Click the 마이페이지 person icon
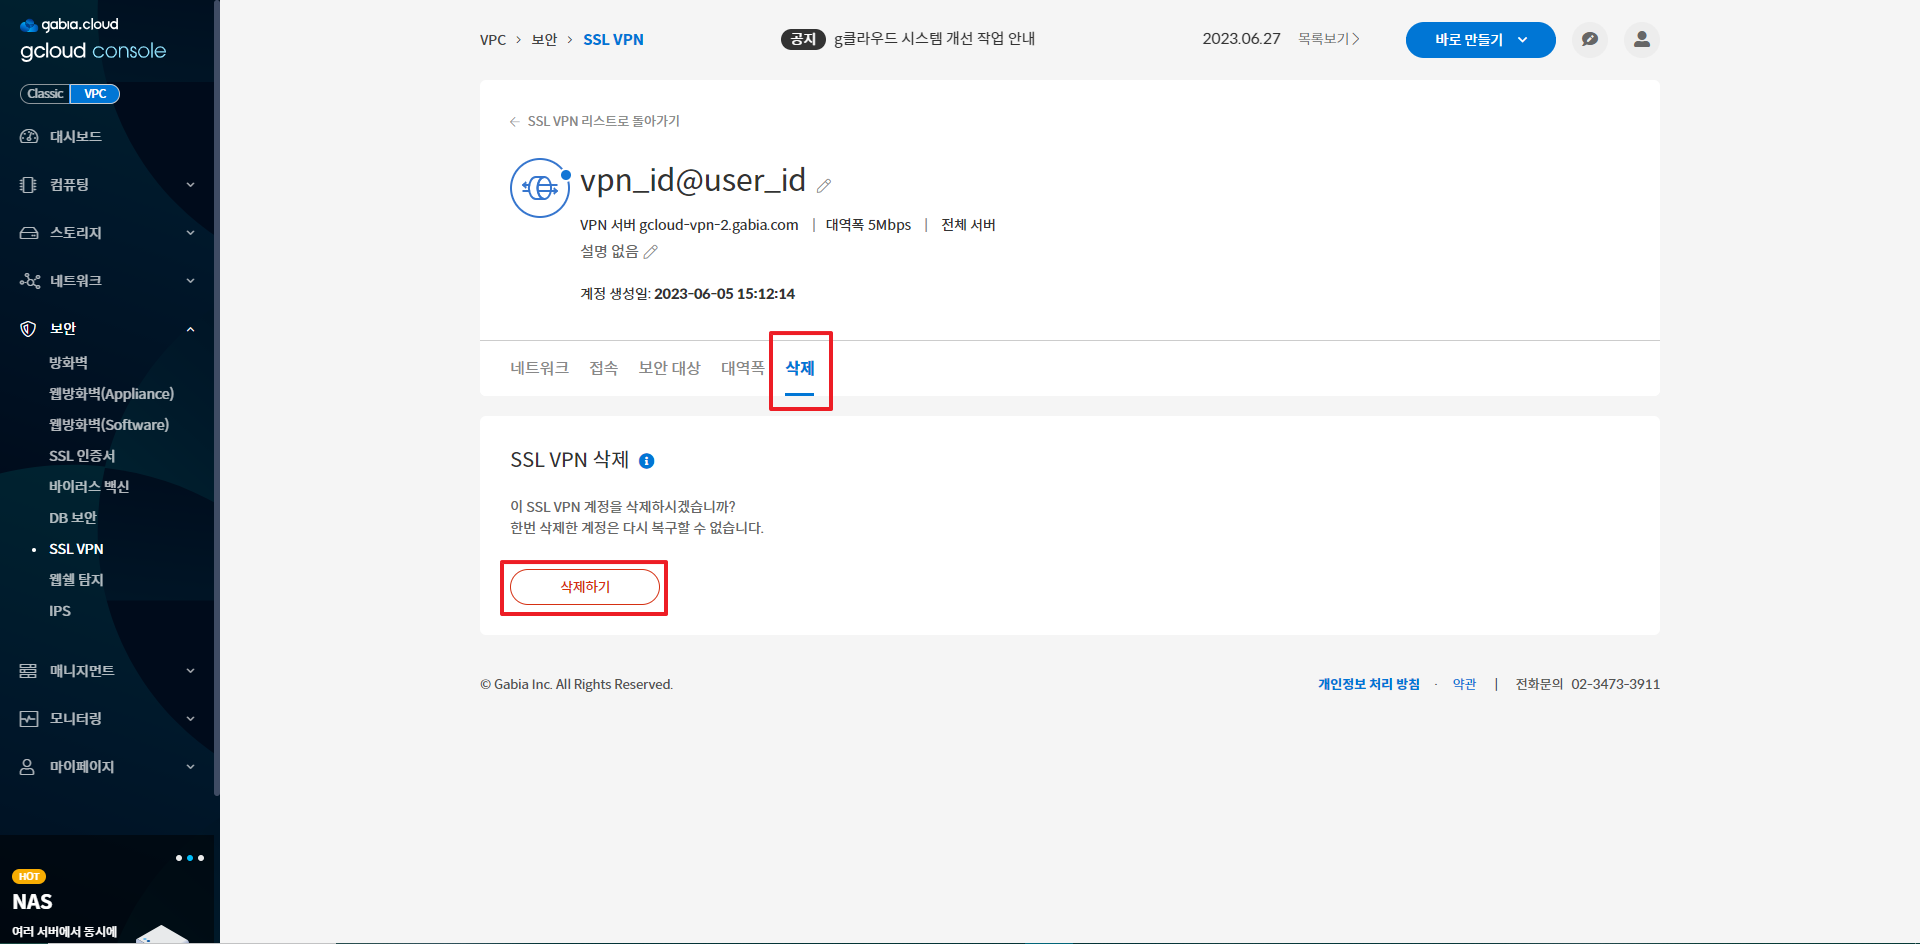The width and height of the screenshot is (1920, 944). [29, 767]
